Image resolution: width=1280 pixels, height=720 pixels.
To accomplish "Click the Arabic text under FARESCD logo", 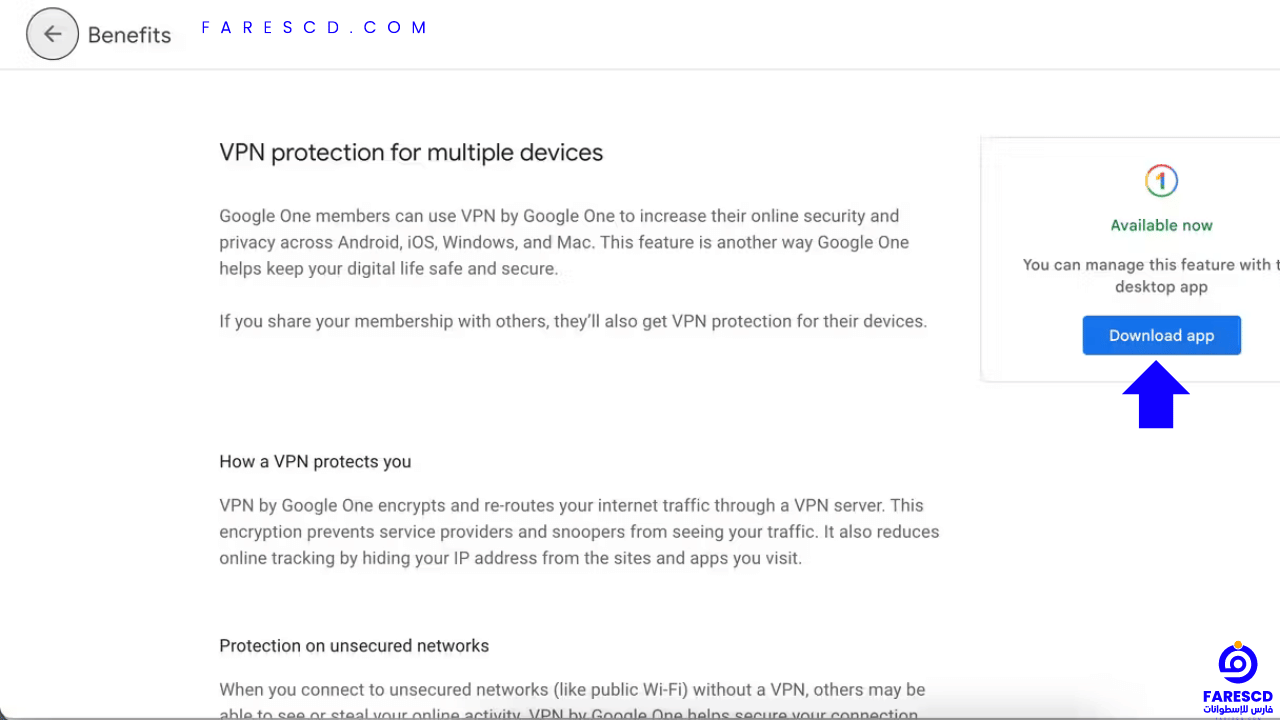I will 1238,709.
